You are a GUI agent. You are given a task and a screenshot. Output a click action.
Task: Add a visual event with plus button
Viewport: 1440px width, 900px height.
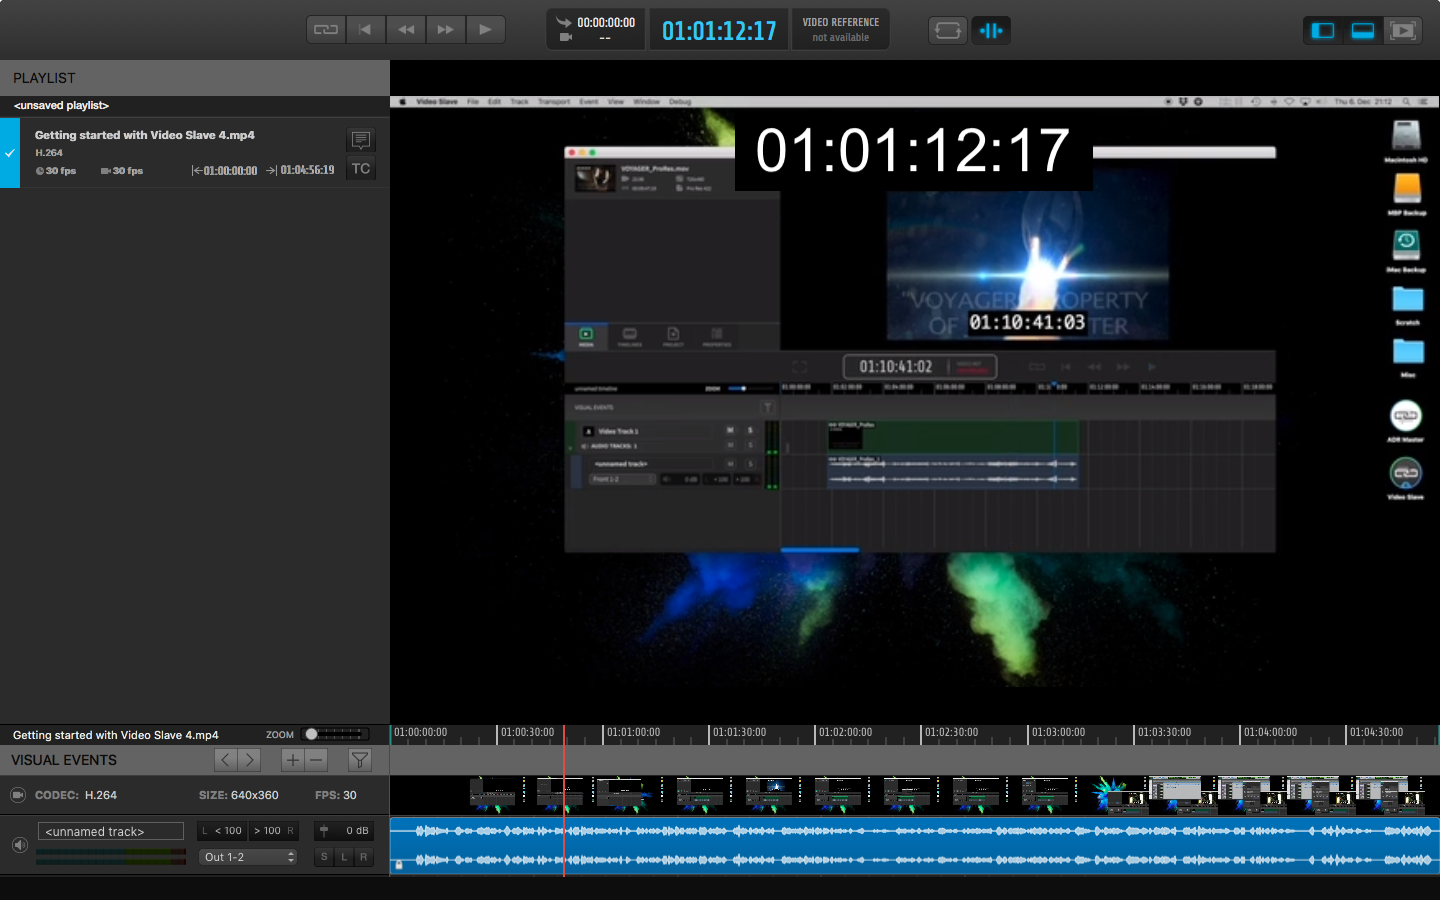coord(292,760)
